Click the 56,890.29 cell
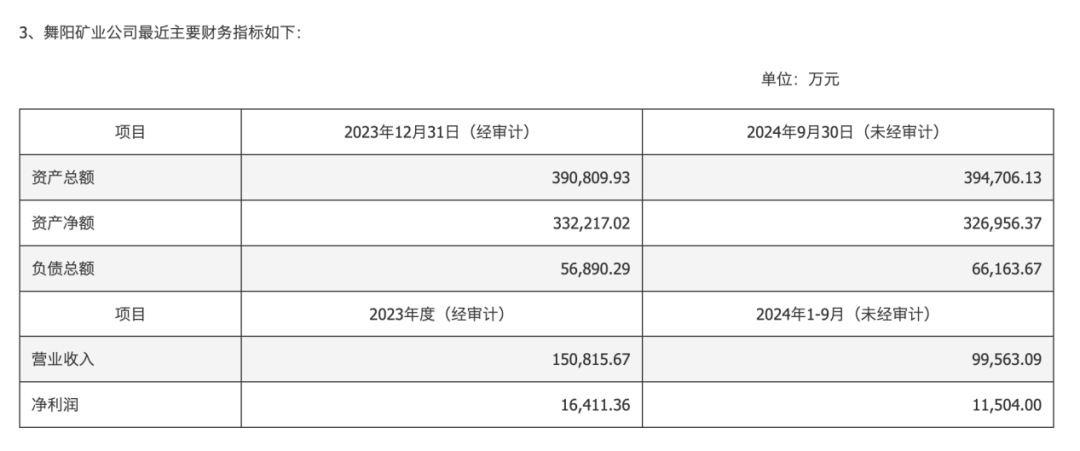1080x451 pixels. click(595, 268)
